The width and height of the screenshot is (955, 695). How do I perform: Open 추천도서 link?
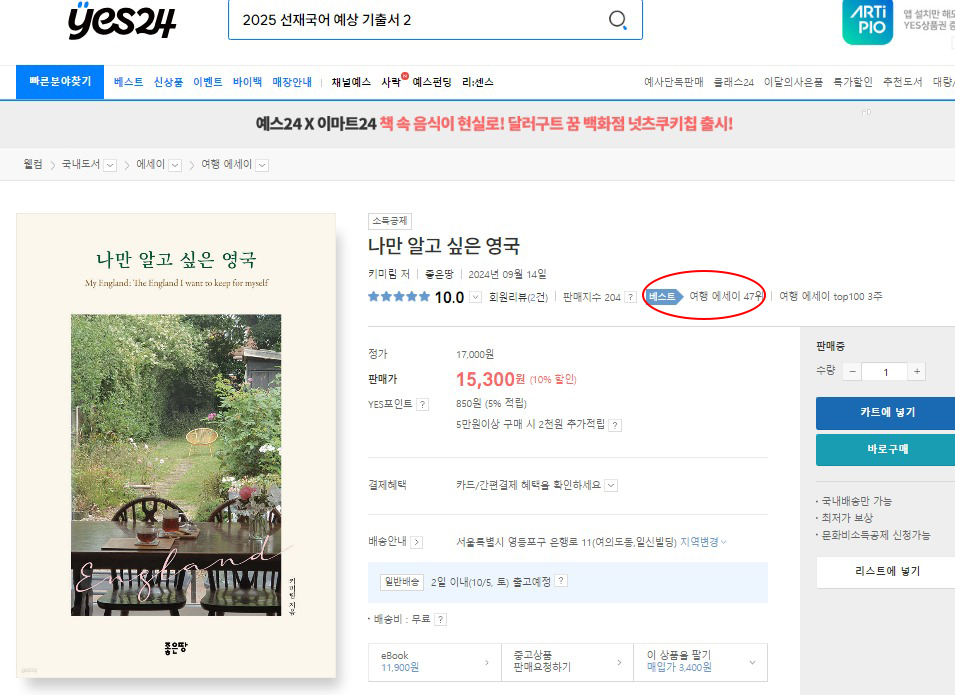[903, 82]
